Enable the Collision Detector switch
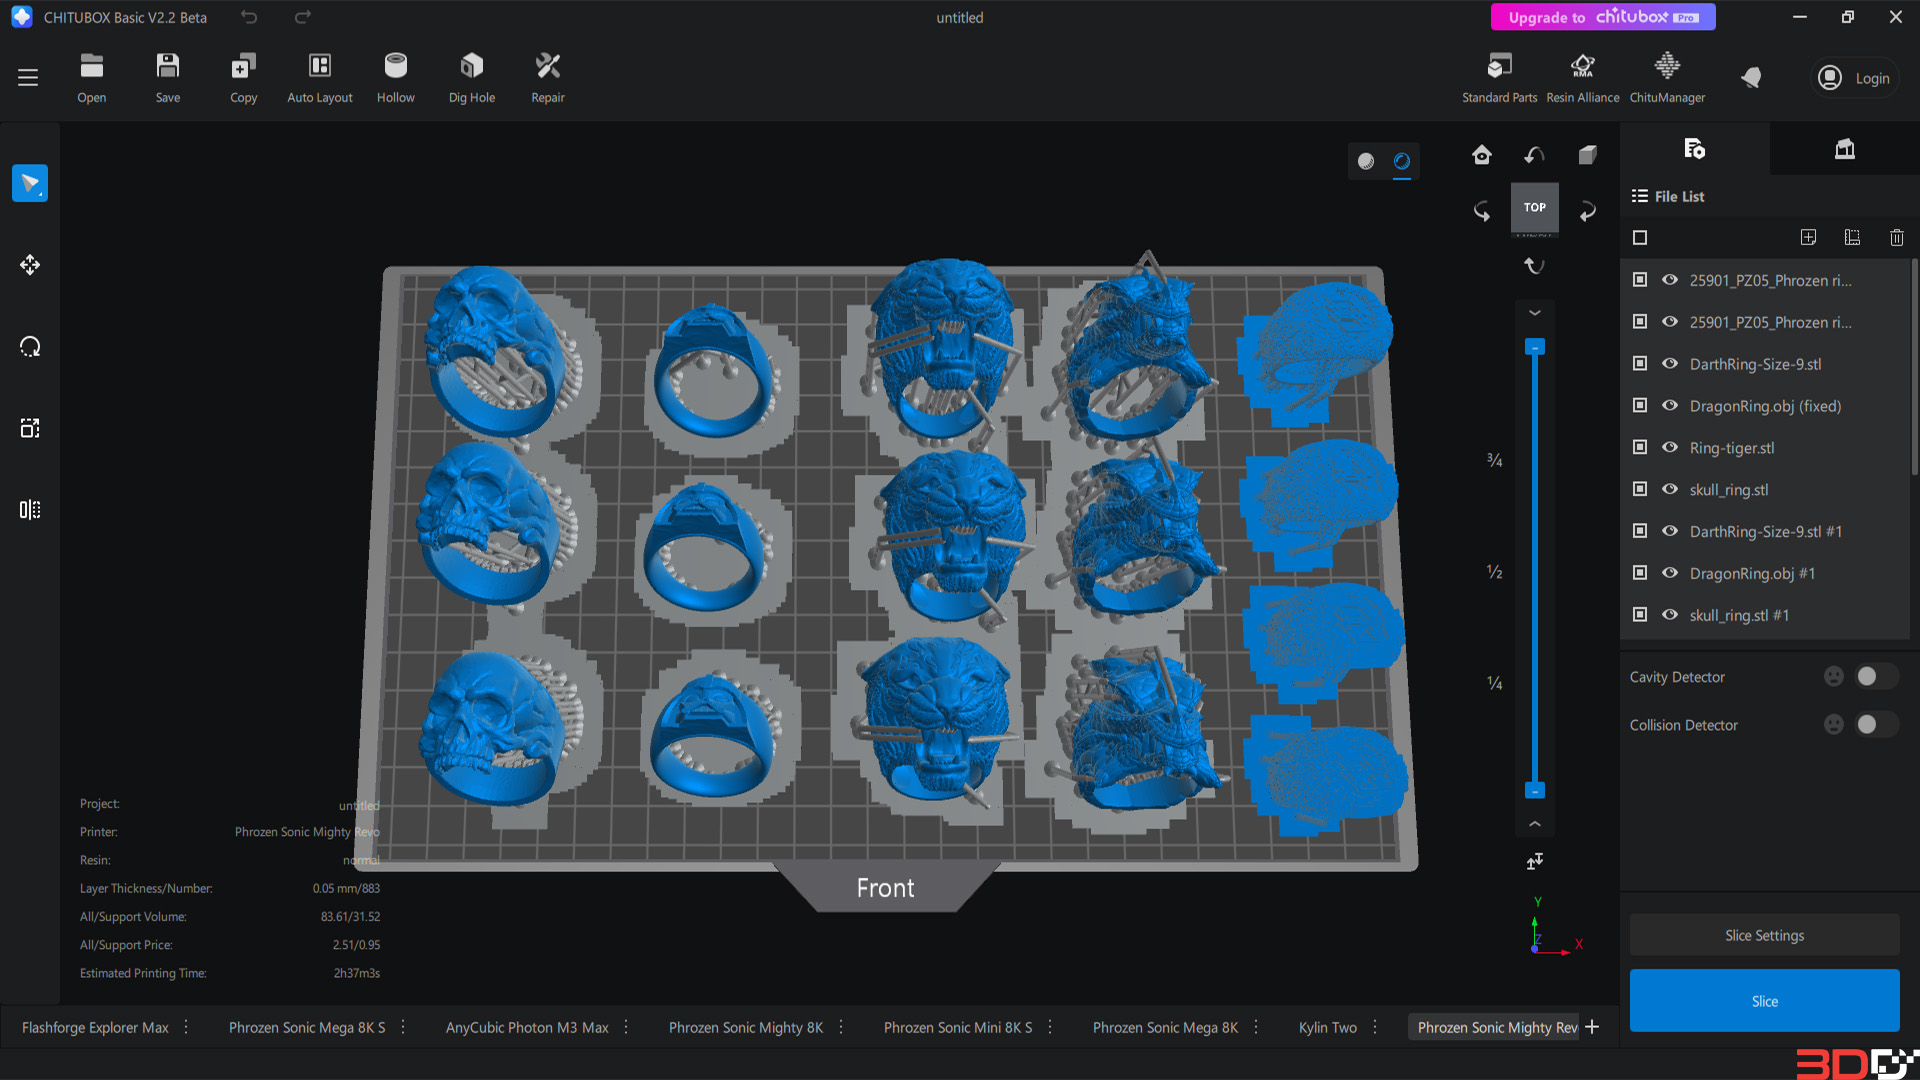This screenshot has height=1080, width=1920. tap(1876, 725)
